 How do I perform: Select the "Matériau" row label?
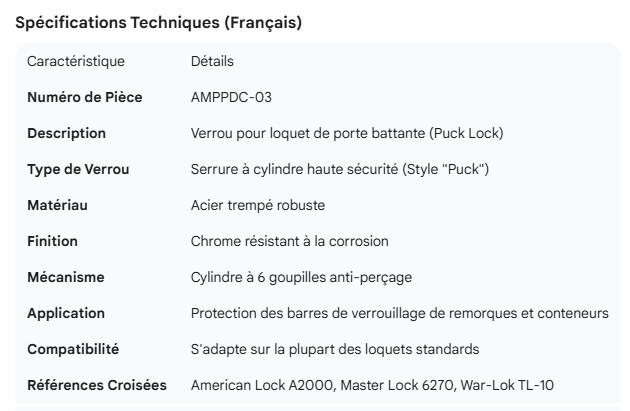point(60,206)
